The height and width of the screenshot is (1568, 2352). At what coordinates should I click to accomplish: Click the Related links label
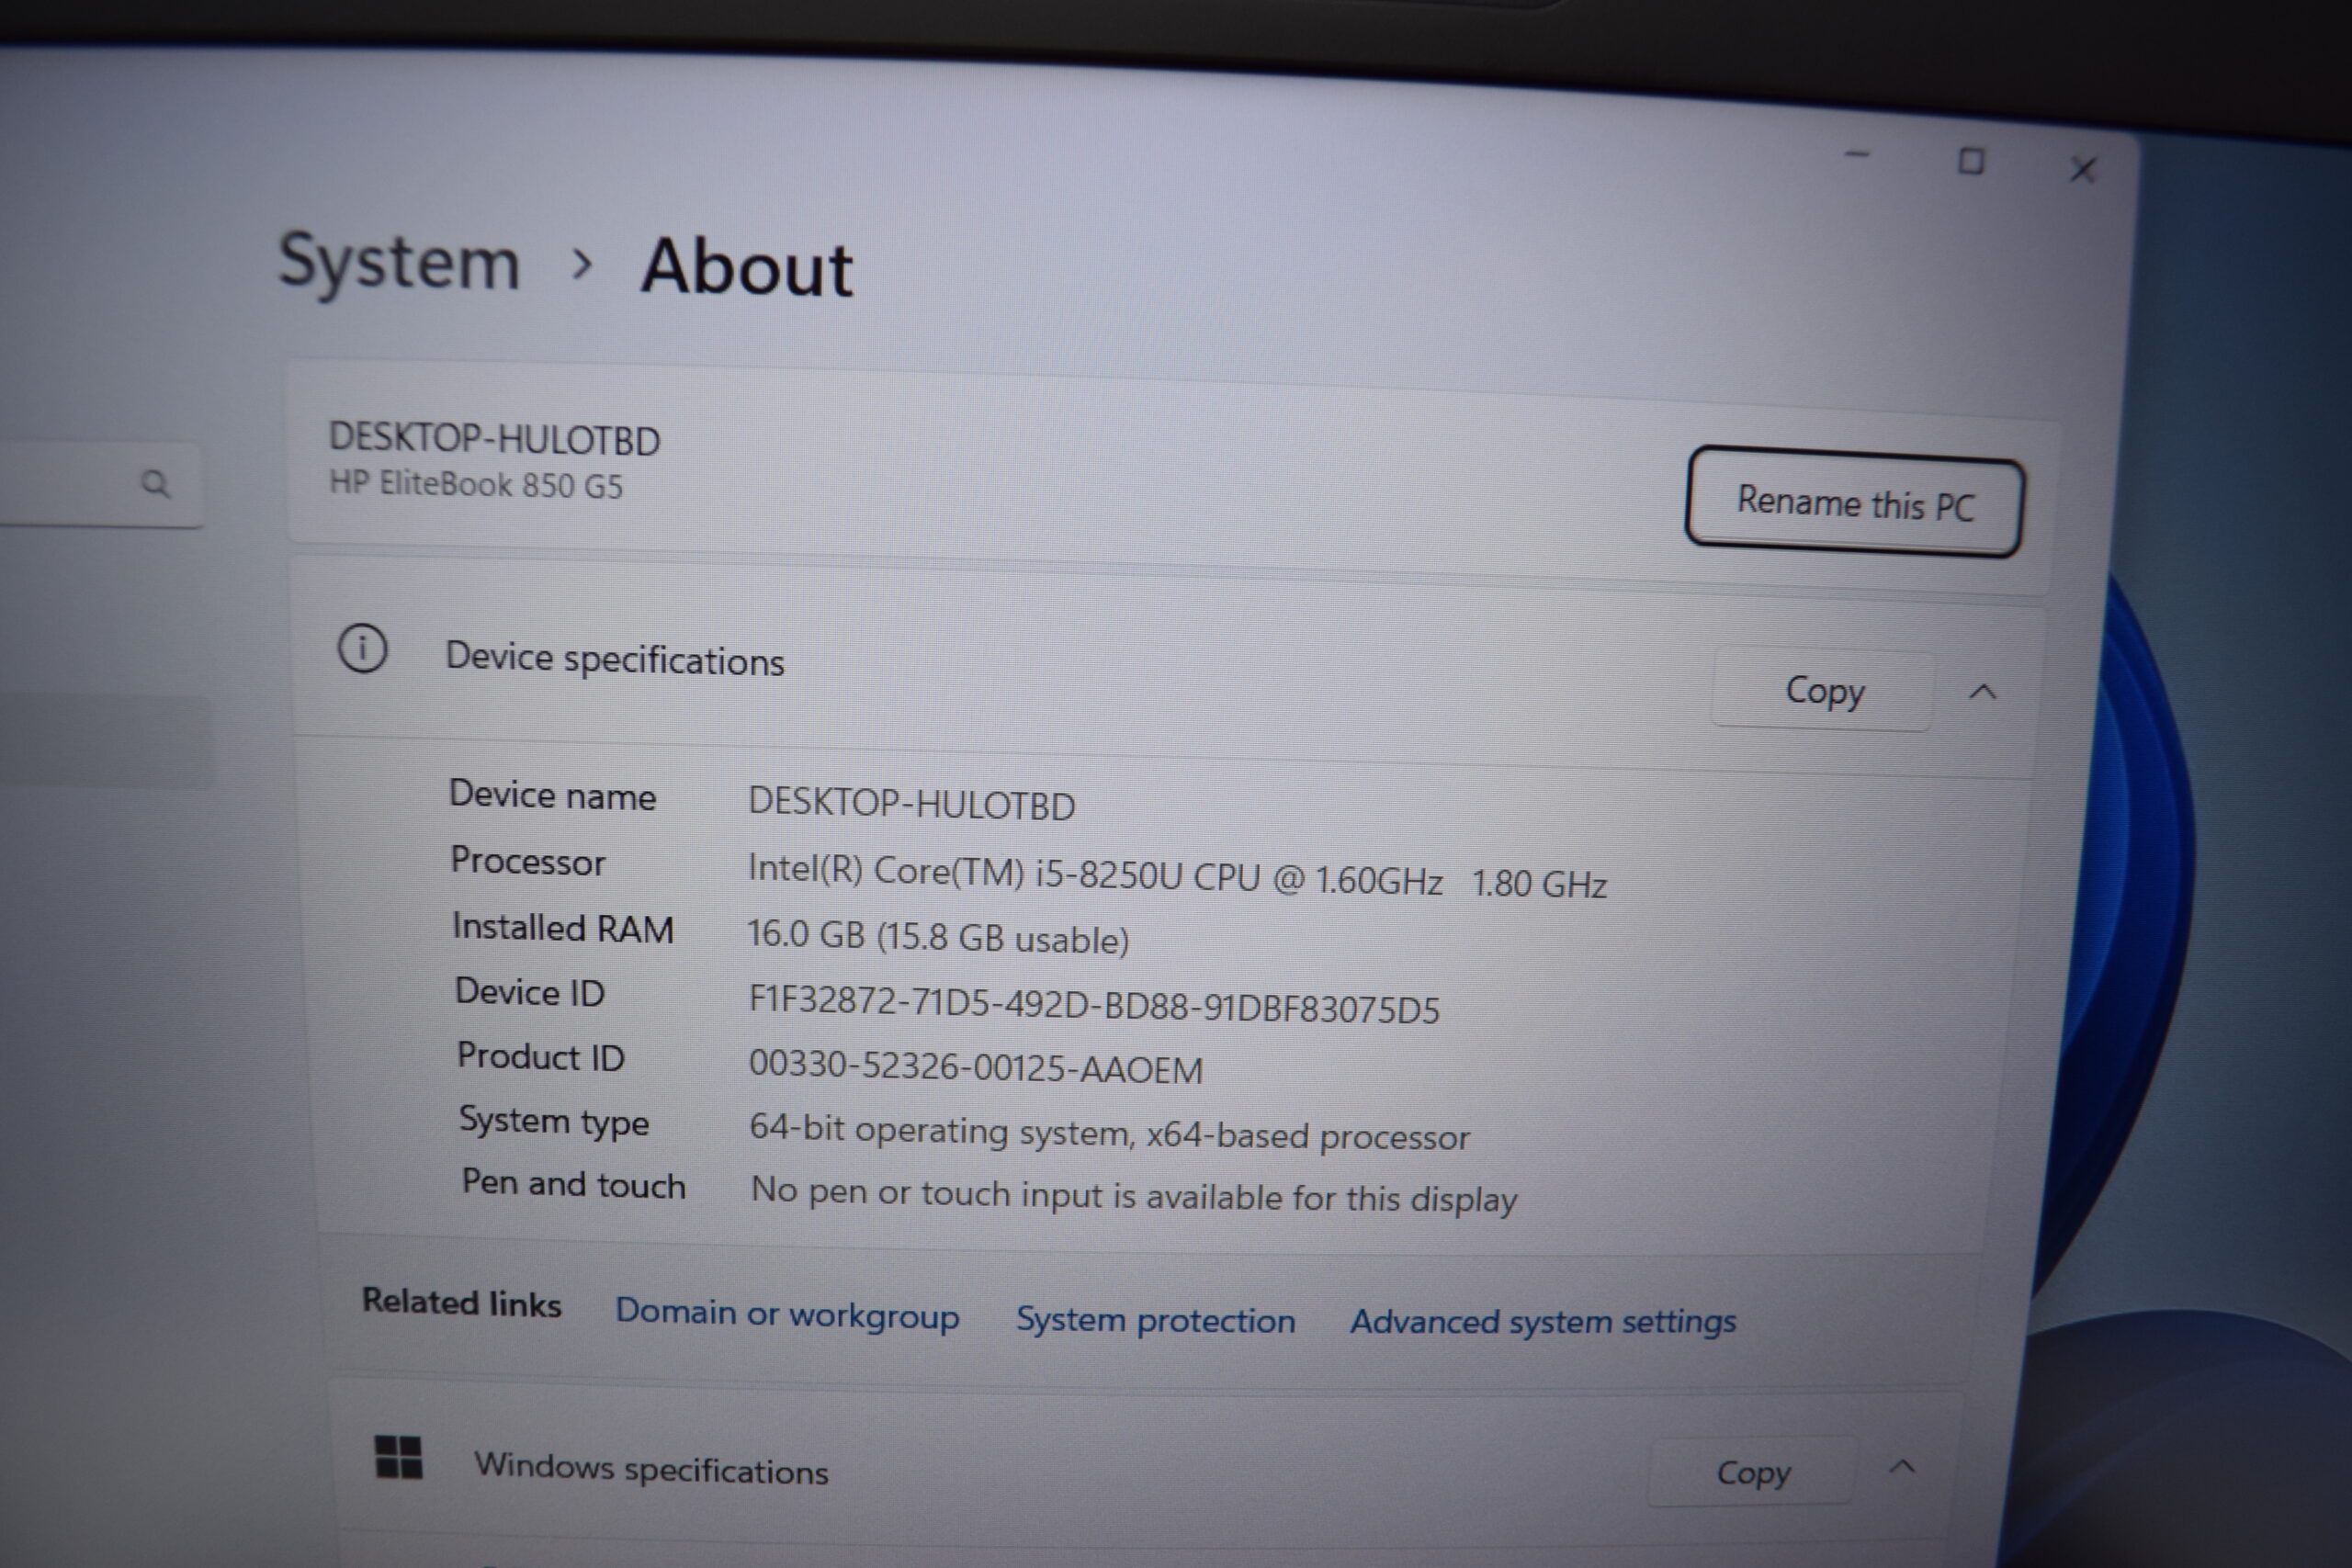click(461, 1302)
